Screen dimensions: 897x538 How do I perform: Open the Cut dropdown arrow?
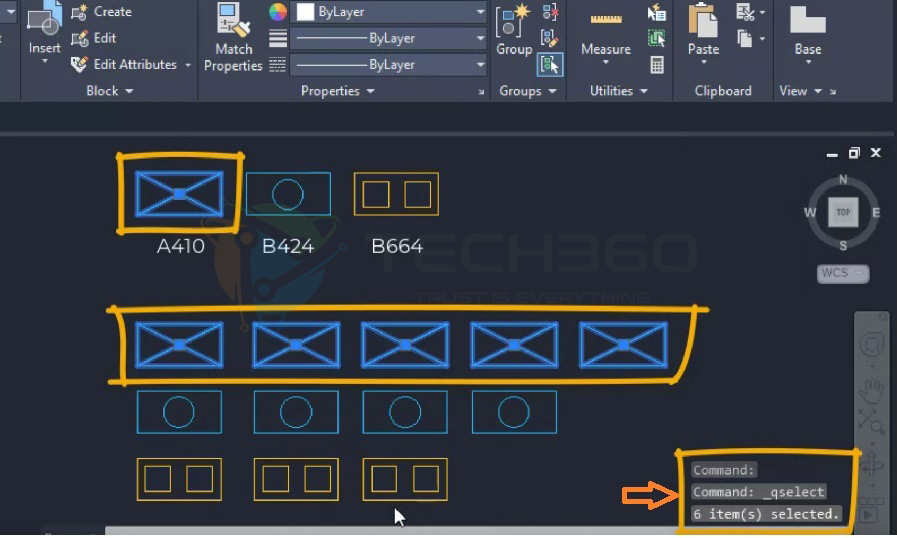pos(762,12)
